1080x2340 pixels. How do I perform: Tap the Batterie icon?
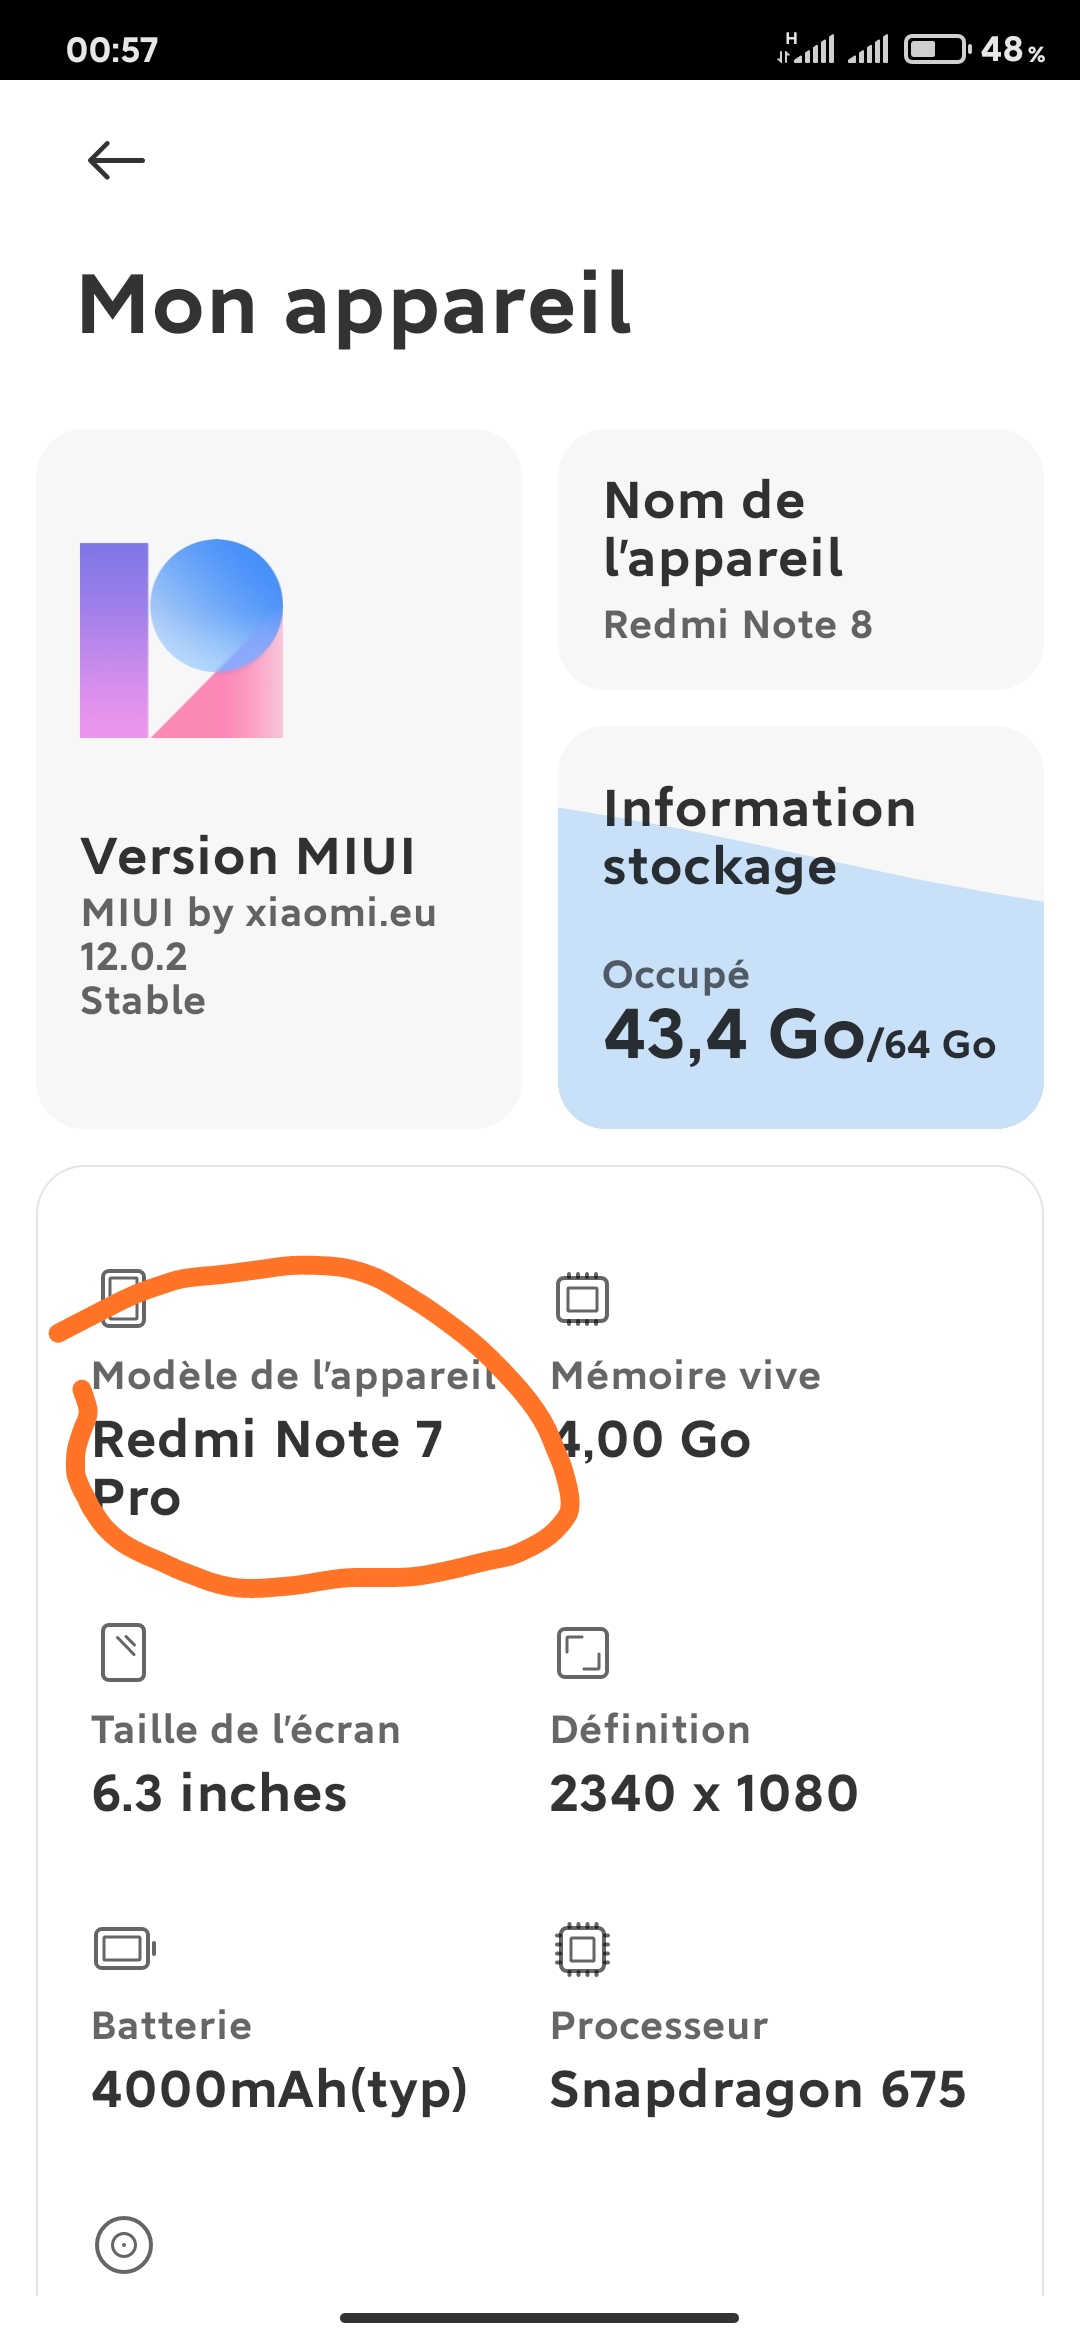pyautogui.click(x=125, y=1948)
